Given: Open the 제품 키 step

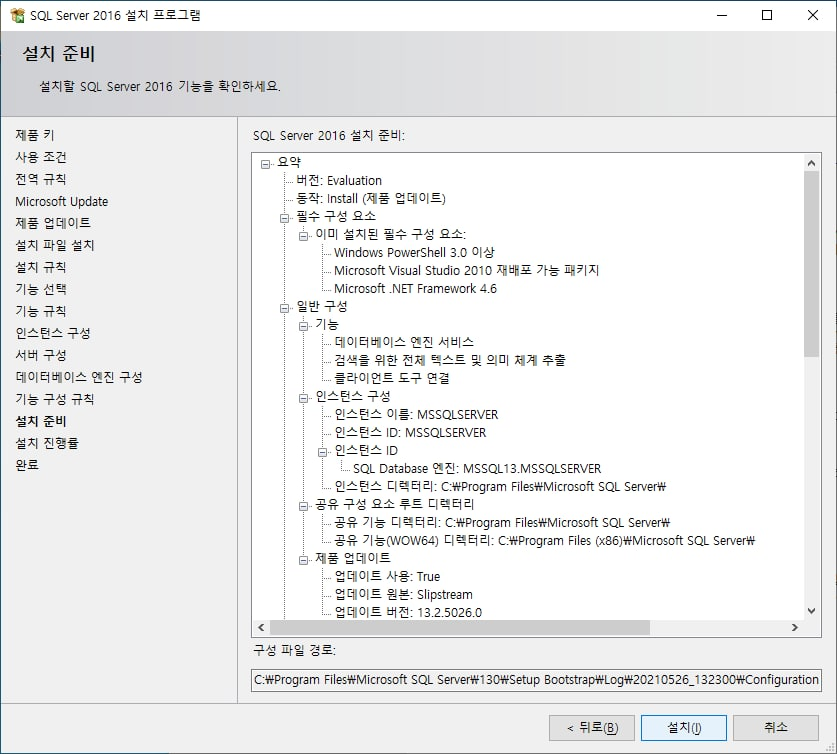Looking at the screenshot, I should 35,135.
